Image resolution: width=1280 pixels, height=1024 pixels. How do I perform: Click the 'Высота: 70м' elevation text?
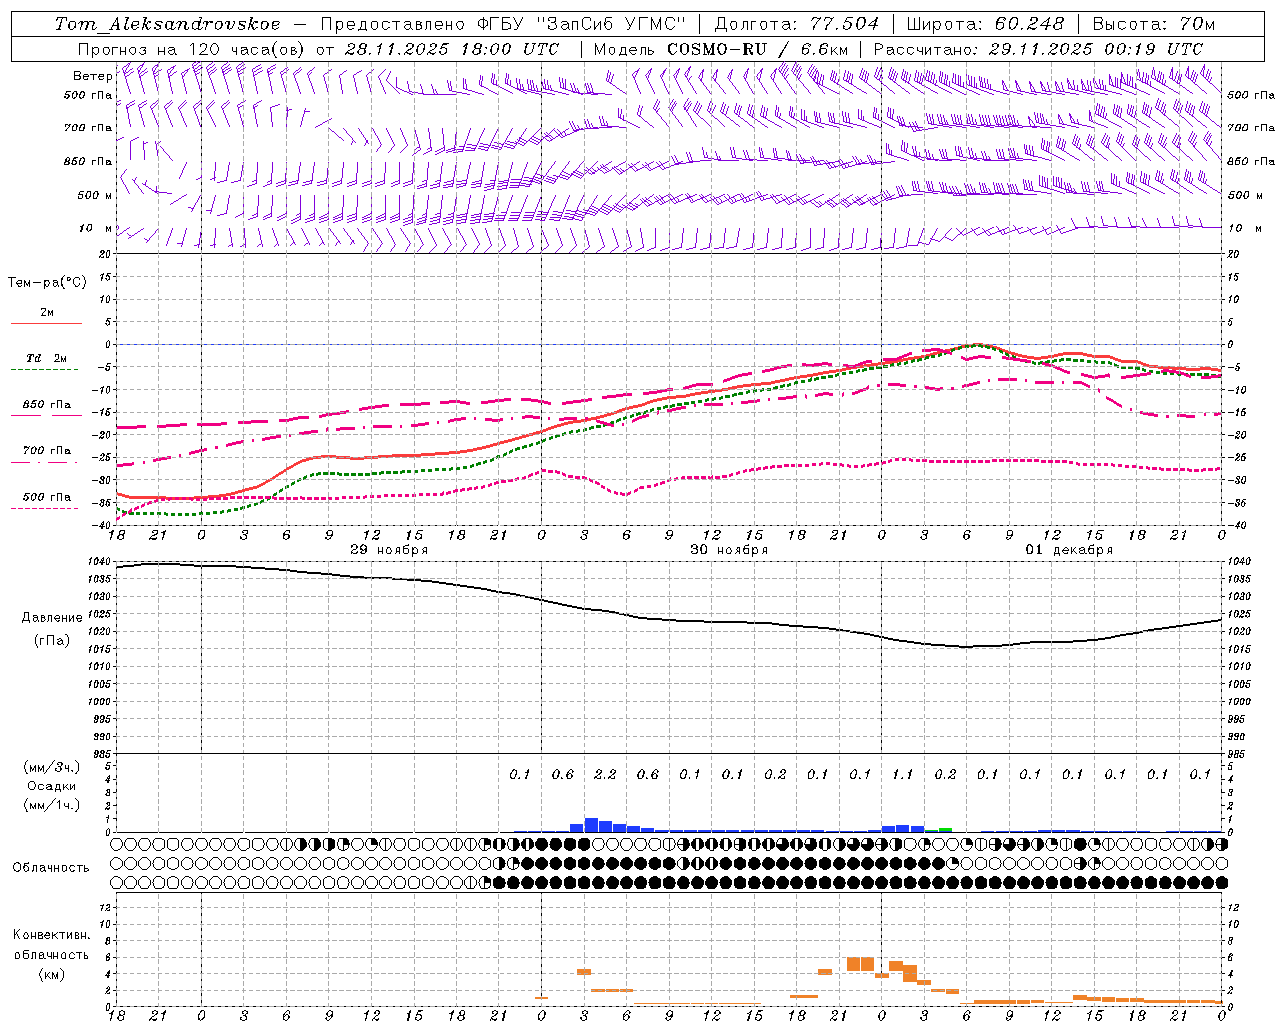click(1154, 24)
